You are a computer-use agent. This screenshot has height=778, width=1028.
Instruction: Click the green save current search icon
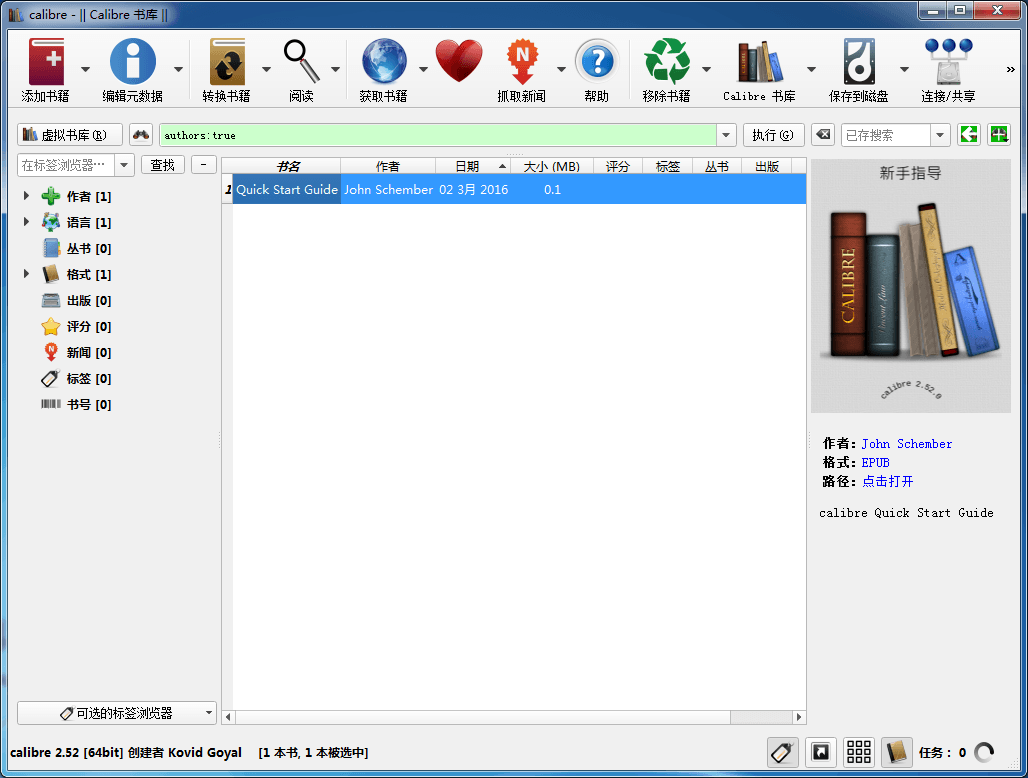pyautogui.click(x=999, y=135)
